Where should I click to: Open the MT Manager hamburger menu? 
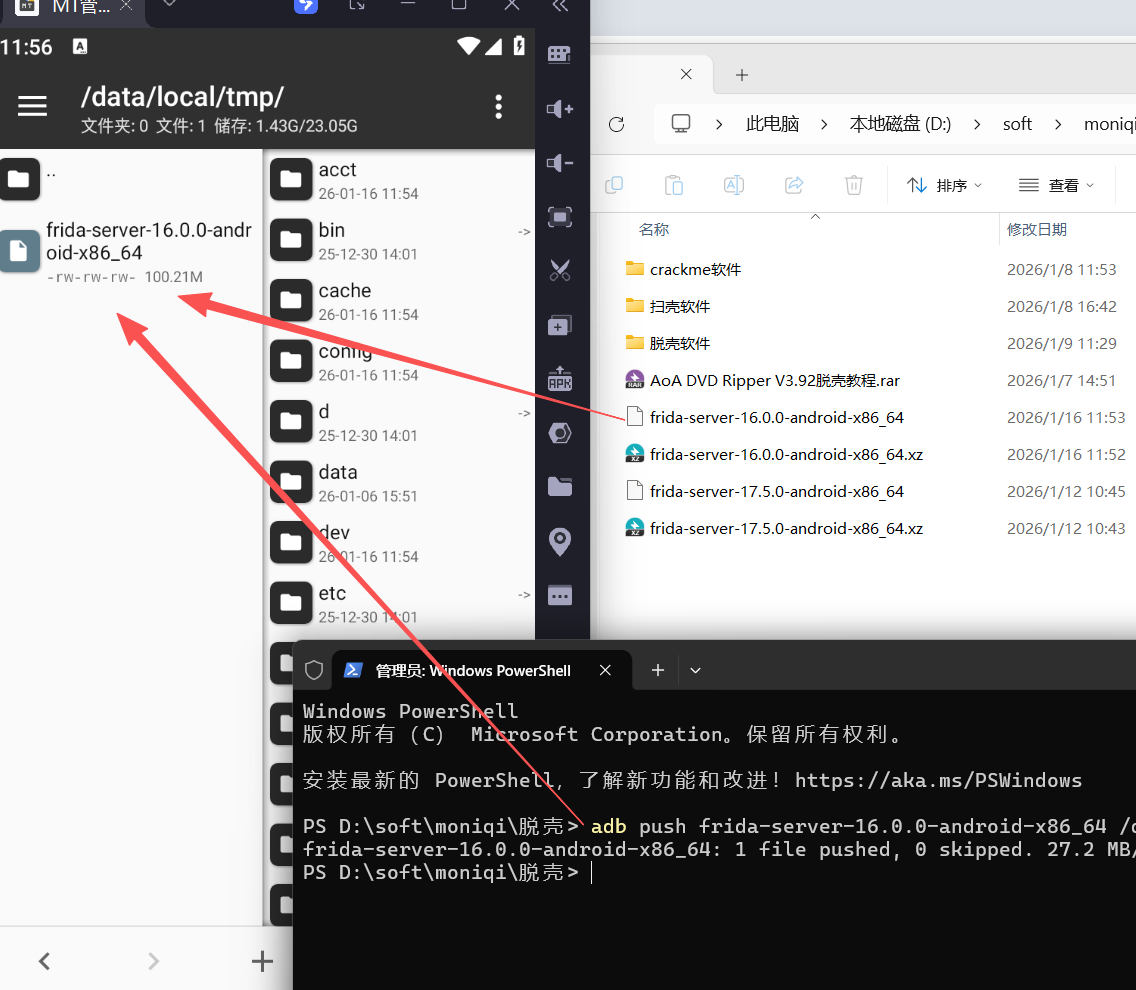[33, 106]
